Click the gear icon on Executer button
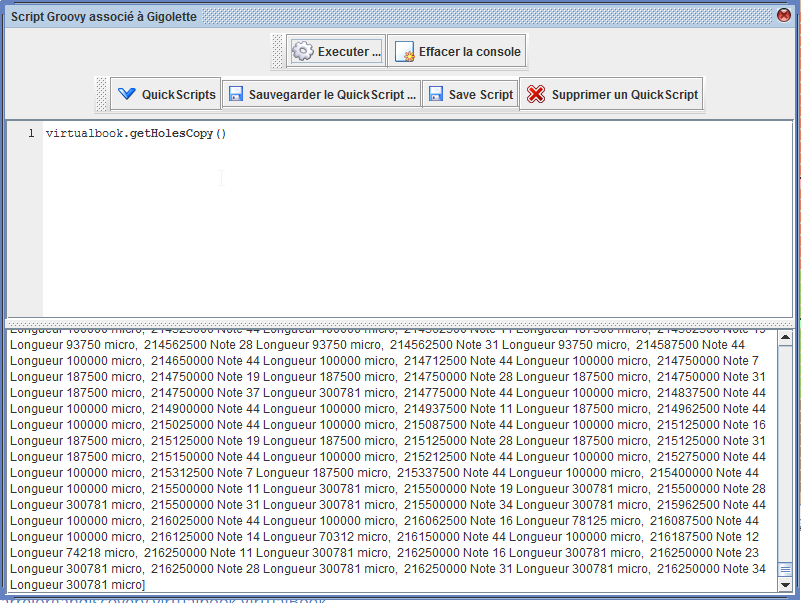The width and height of the screenshot is (801, 603). click(x=303, y=52)
